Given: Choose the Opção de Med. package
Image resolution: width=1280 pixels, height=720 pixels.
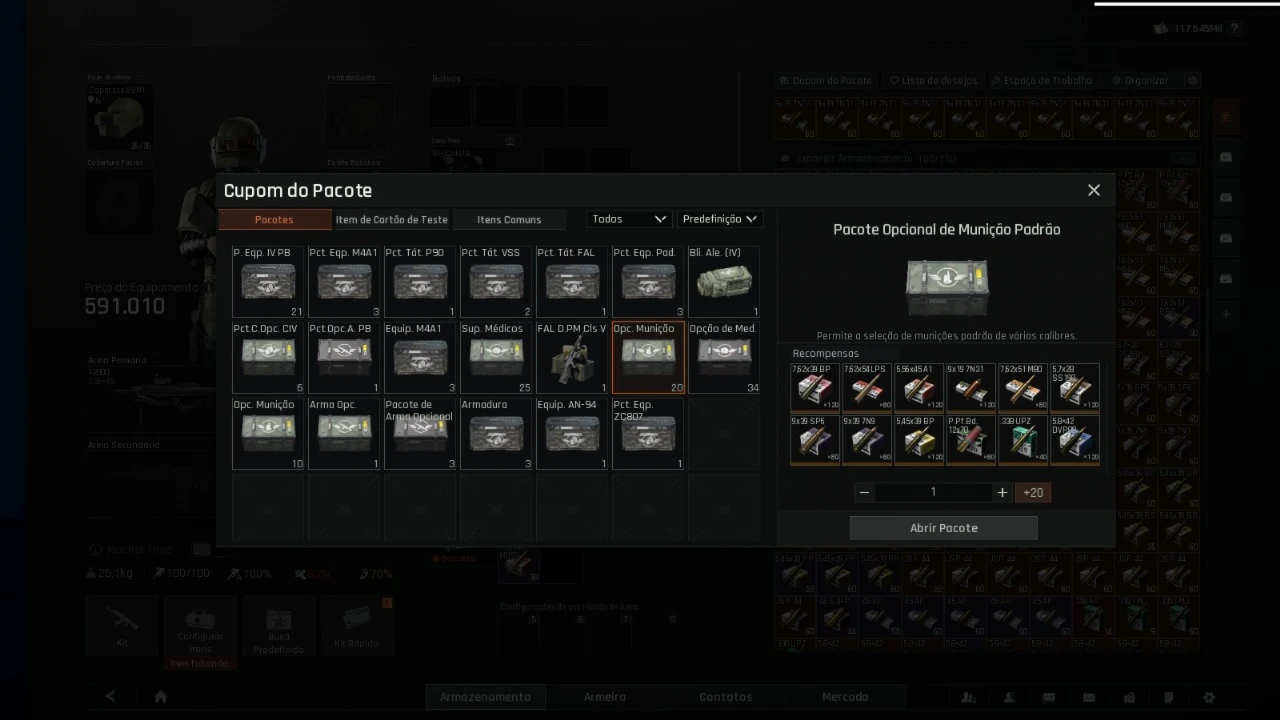Looking at the screenshot, I should [x=724, y=357].
